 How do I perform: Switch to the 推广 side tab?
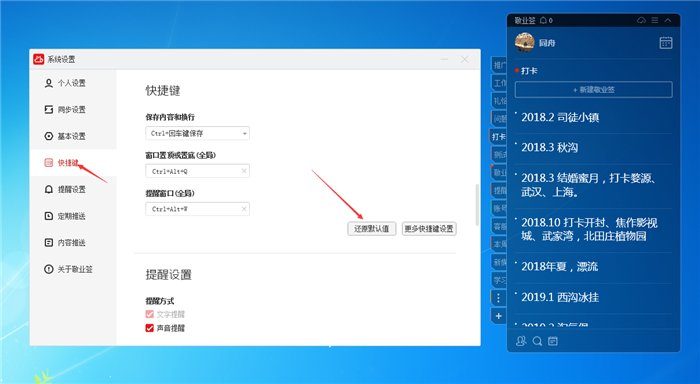(x=499, y=65)
